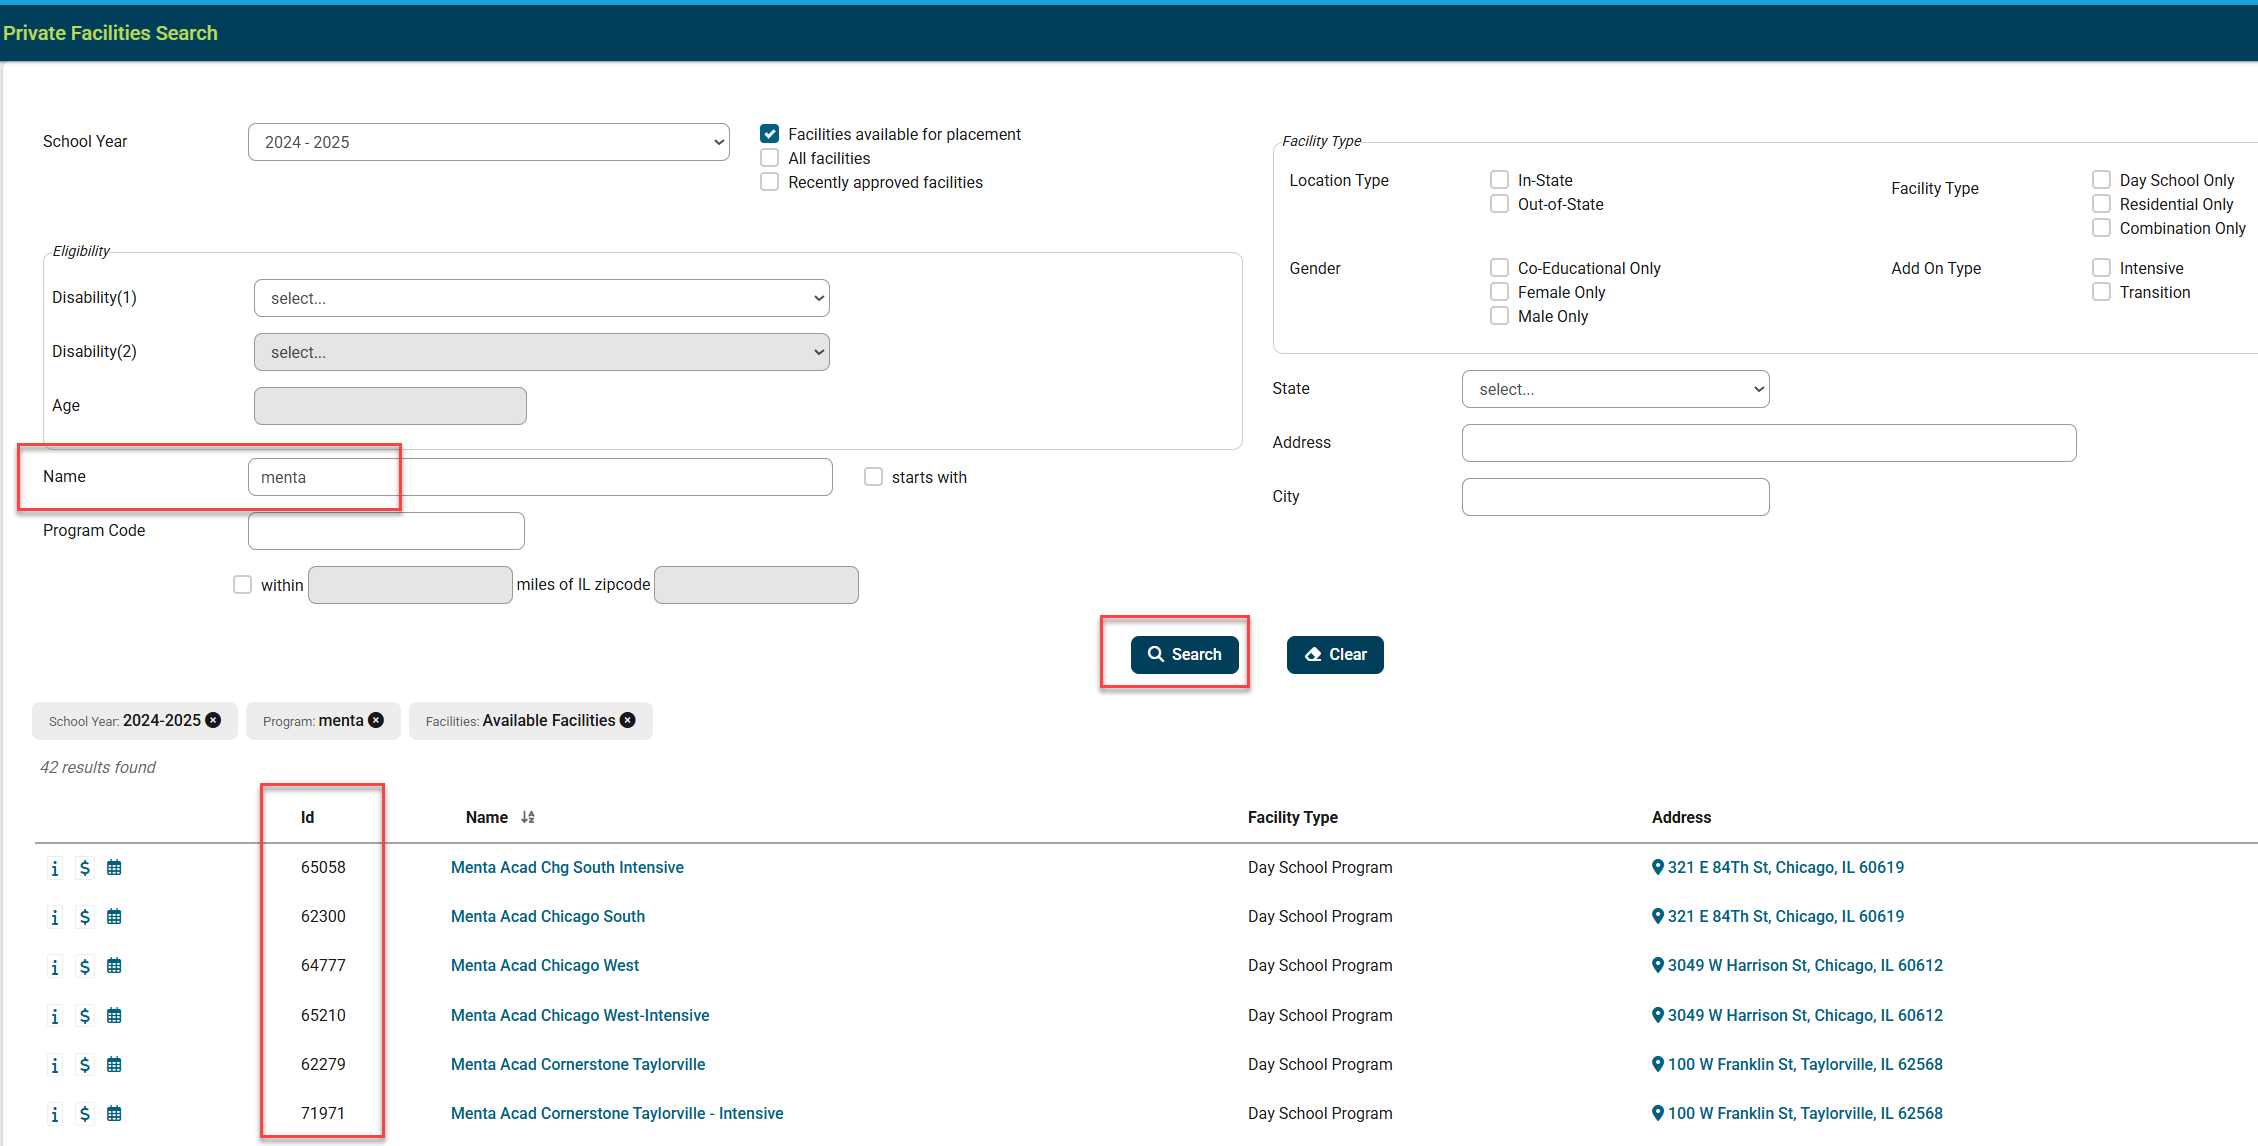Open Menta Acad Chicago South link
This screenshot has width=2258, height=1146.
[x=548, y=916]
